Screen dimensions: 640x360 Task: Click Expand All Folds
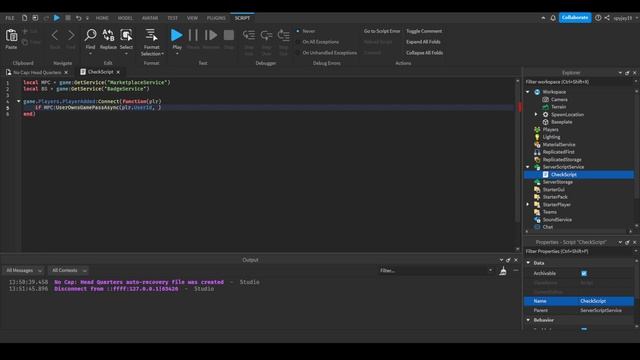click(423, 42)
